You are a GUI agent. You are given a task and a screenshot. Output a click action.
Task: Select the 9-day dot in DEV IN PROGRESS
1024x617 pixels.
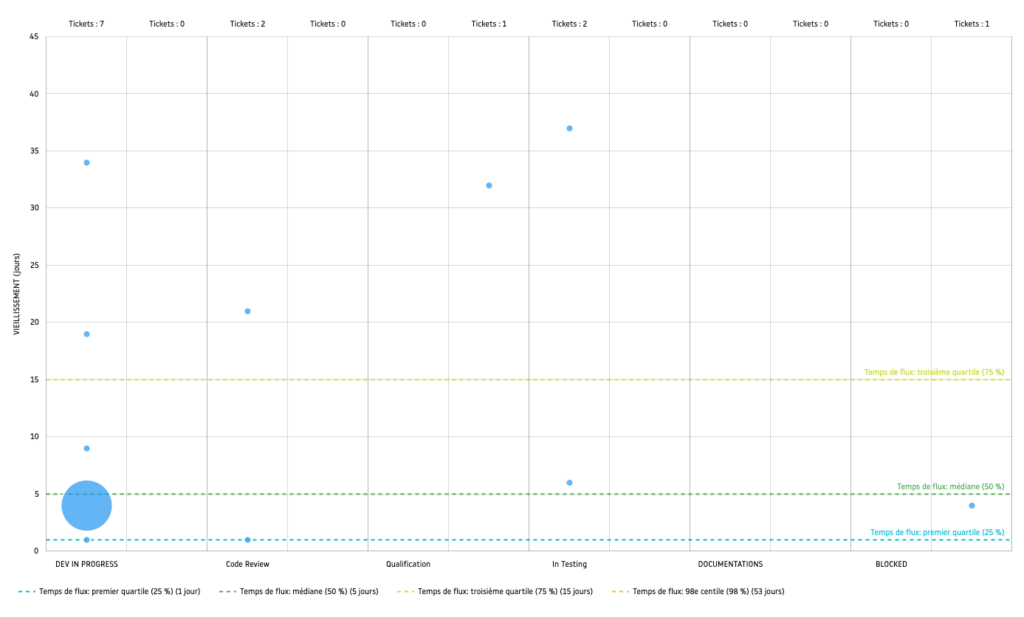point(87,448)
